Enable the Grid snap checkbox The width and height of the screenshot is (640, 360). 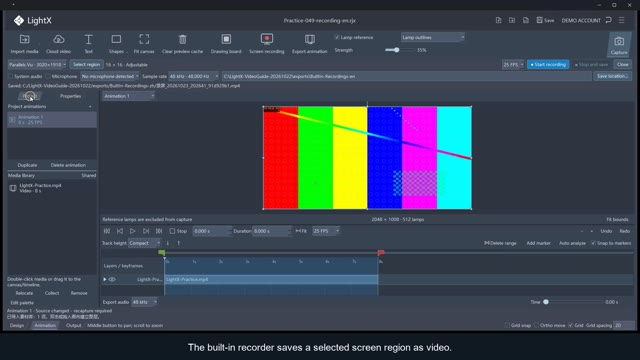pos(507,325)
